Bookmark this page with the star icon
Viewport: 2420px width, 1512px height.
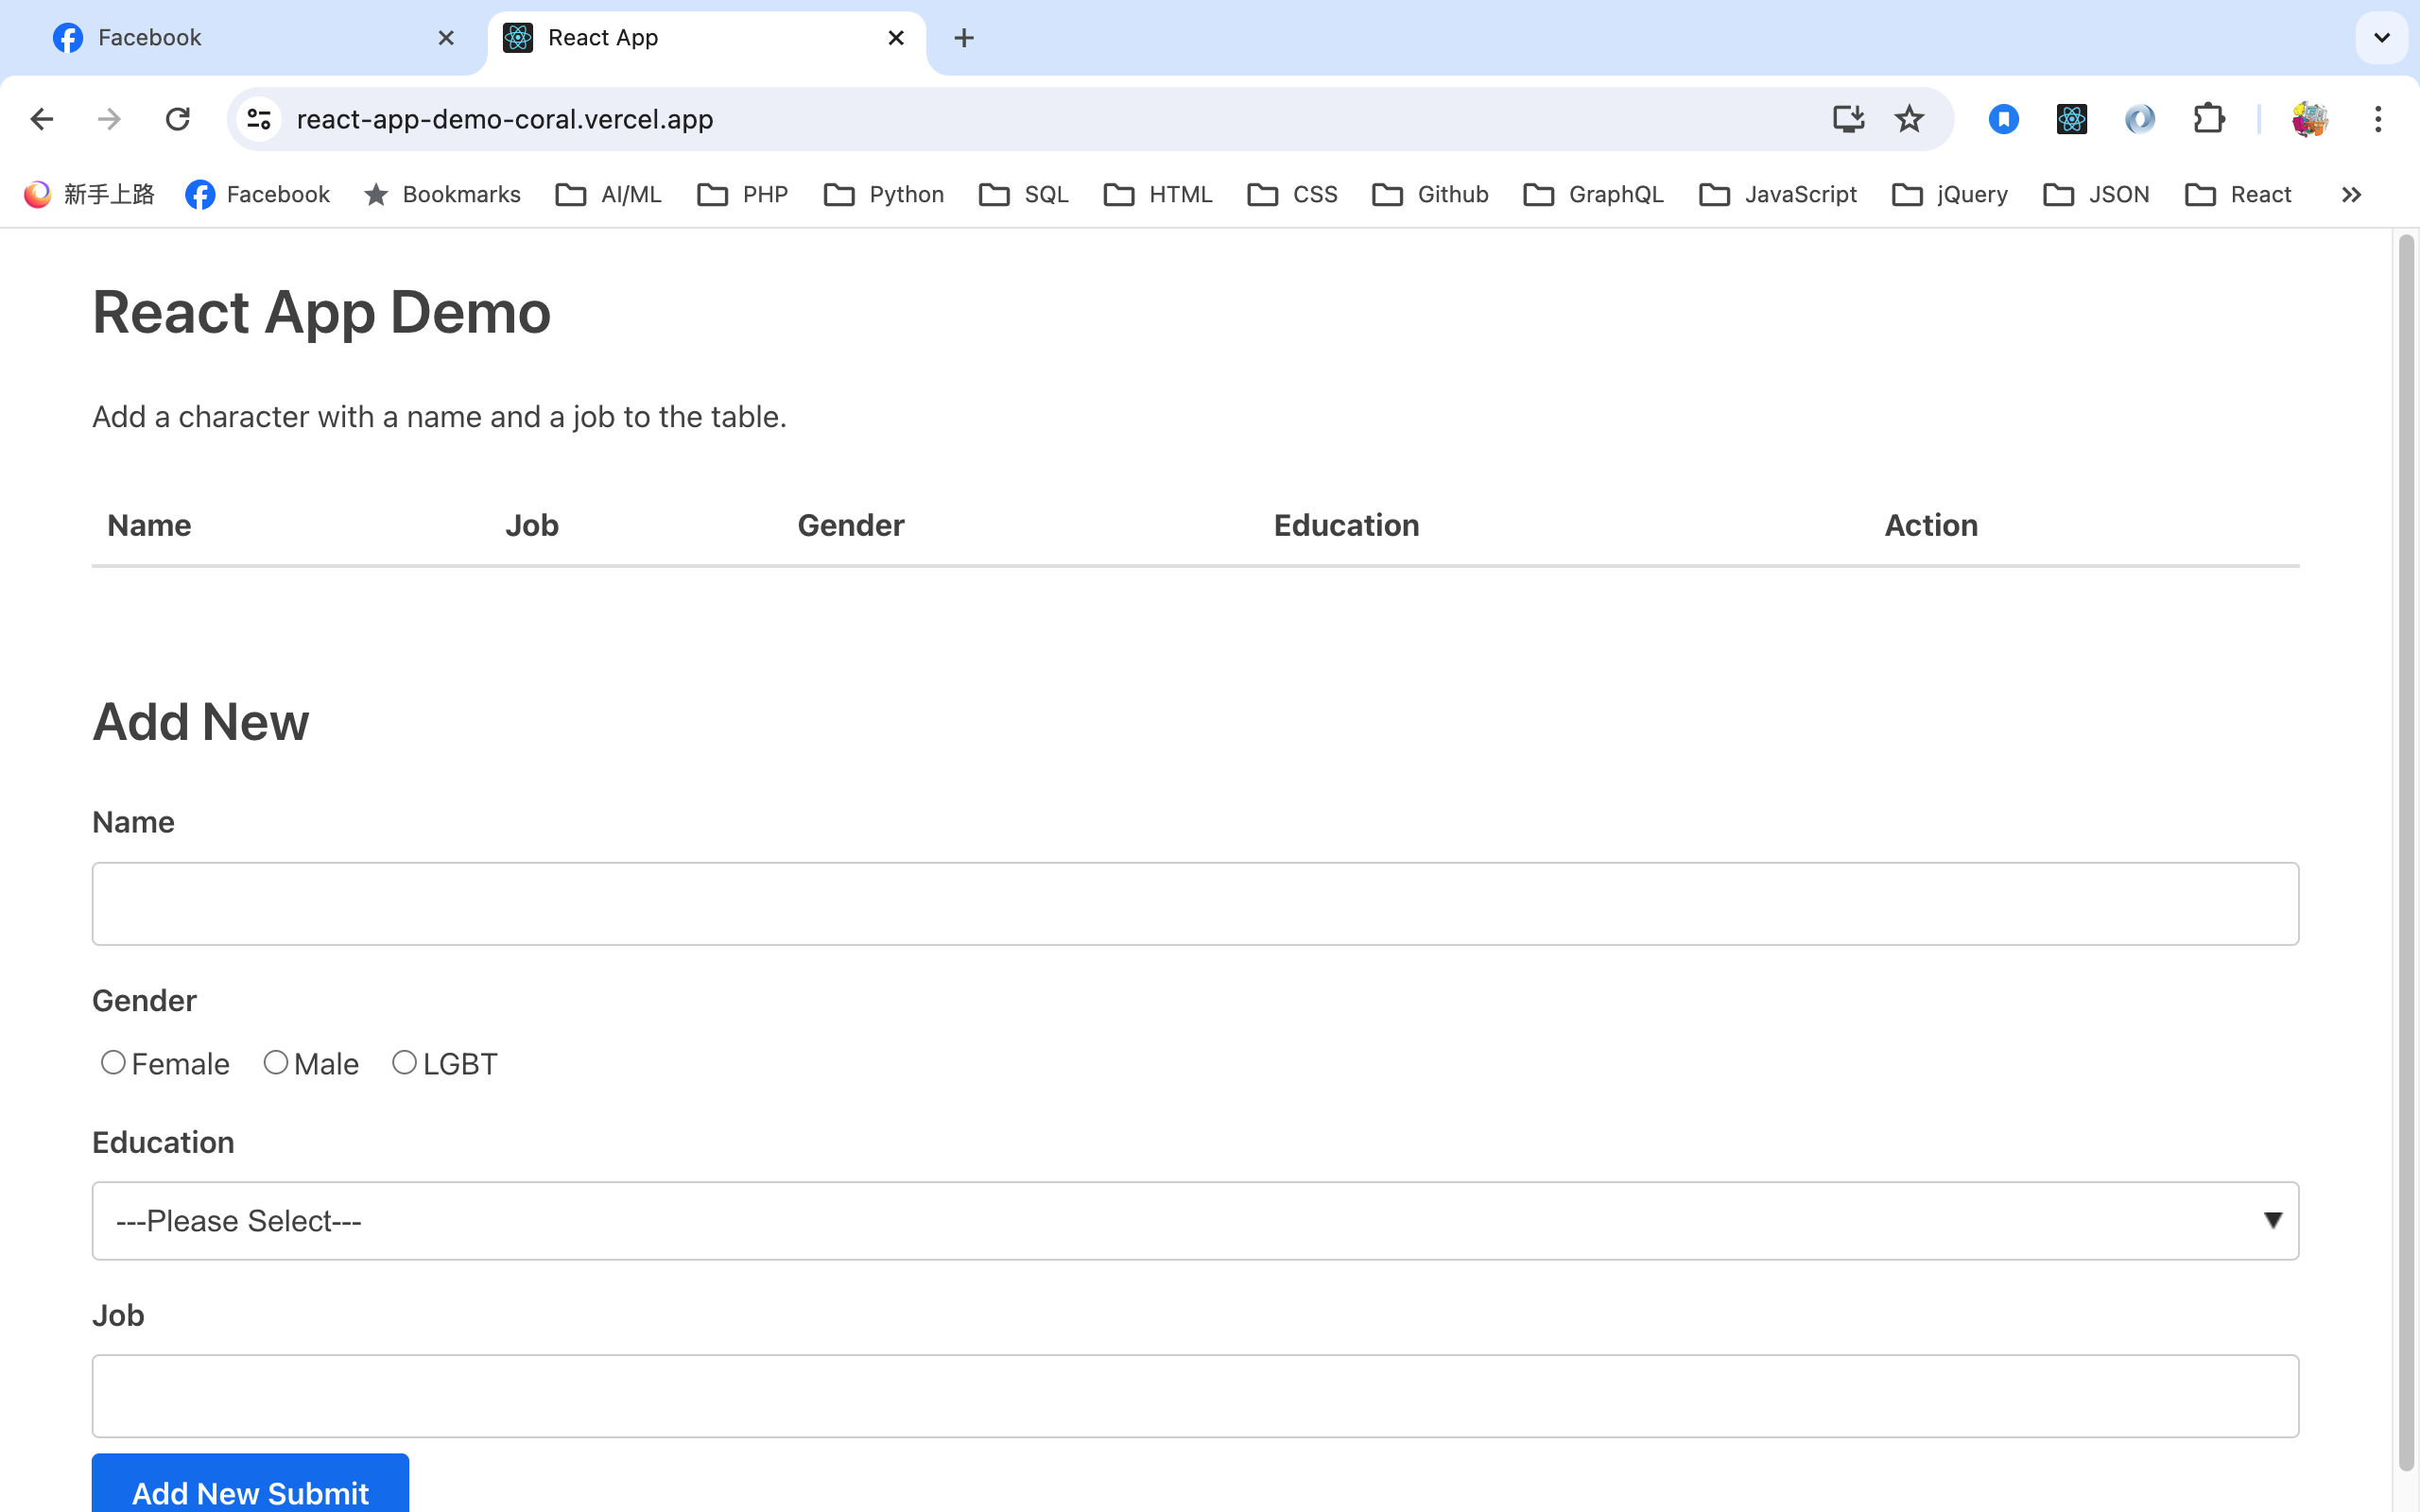point(1909,119)
